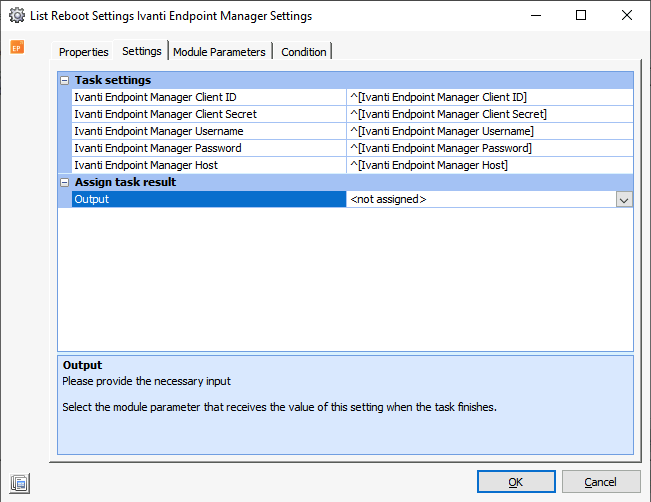Edit the Username value field
Screen dimensions: 651x502
tap(490, 131)
